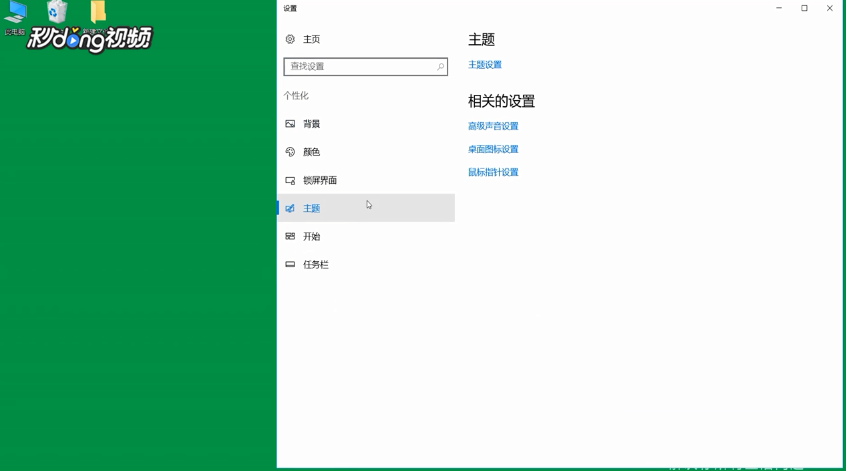The width and height of the screenshot is (846, 471).
Task: Open the 任务栏 settings section
Action: pyautogui.click(x=366, y=264)
